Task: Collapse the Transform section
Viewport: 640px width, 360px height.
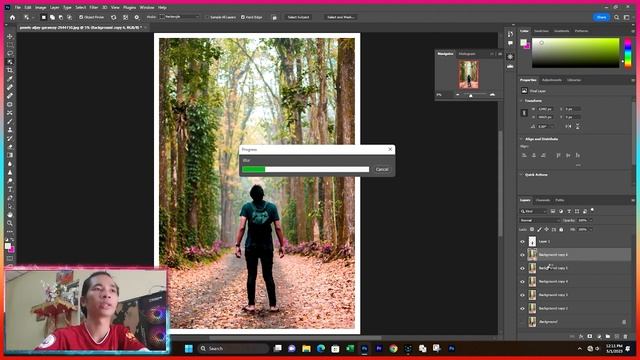Action: (521, 100)
